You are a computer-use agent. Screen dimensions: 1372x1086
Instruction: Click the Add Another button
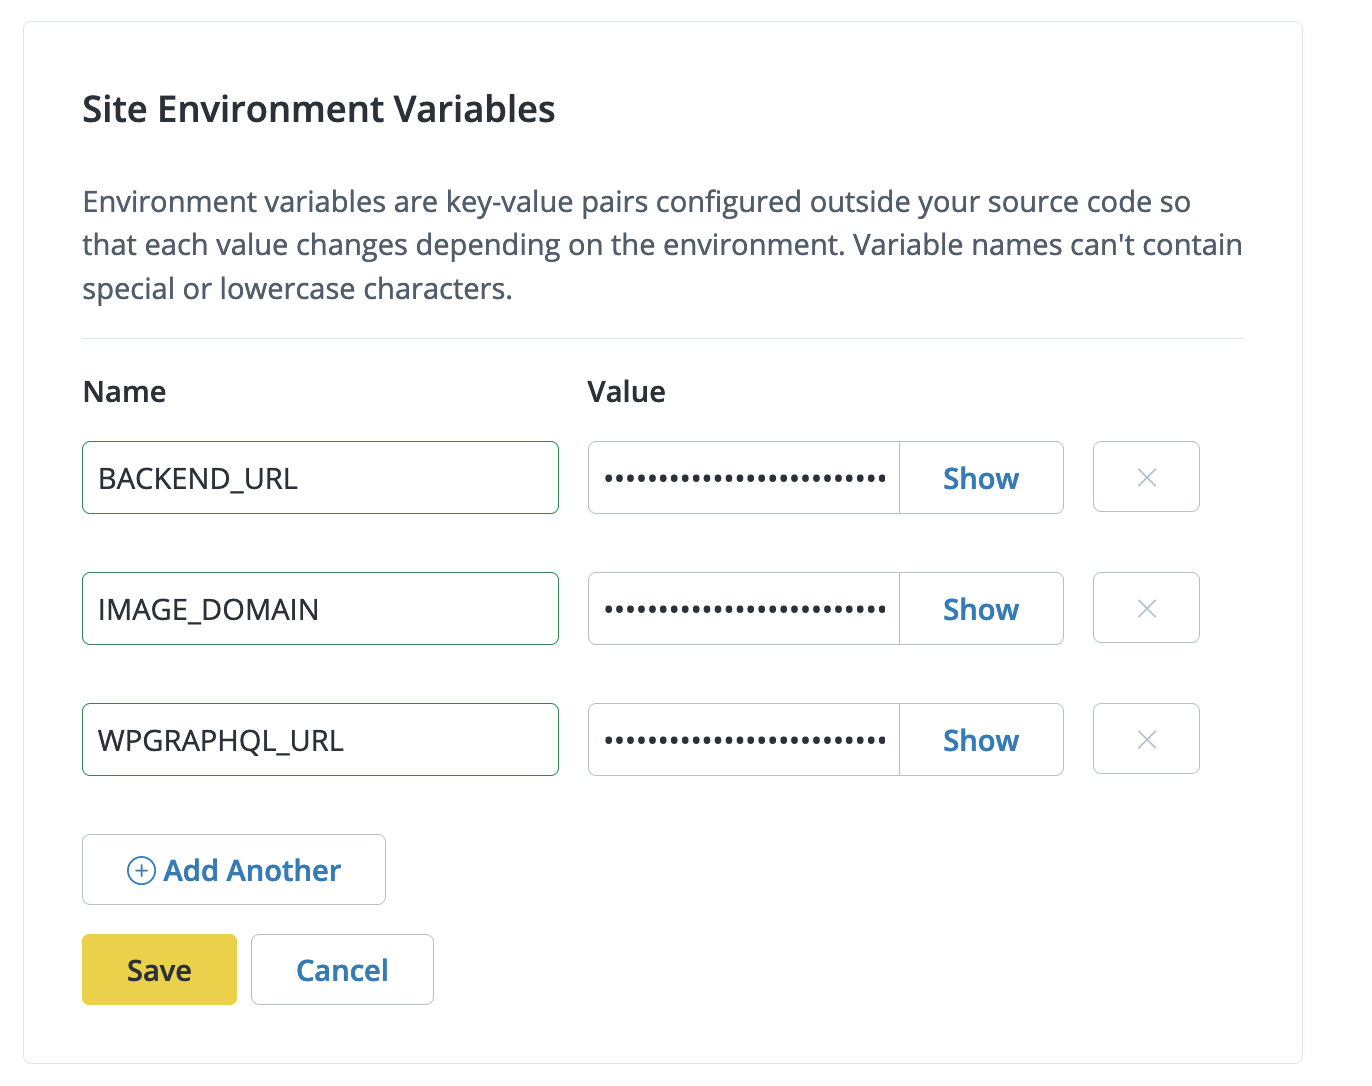[233, 870]
